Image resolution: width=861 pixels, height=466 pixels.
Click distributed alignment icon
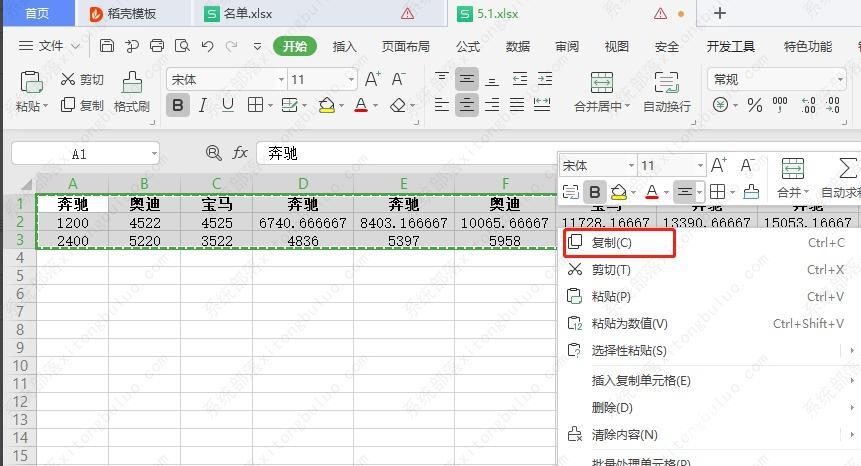[542, 104]
